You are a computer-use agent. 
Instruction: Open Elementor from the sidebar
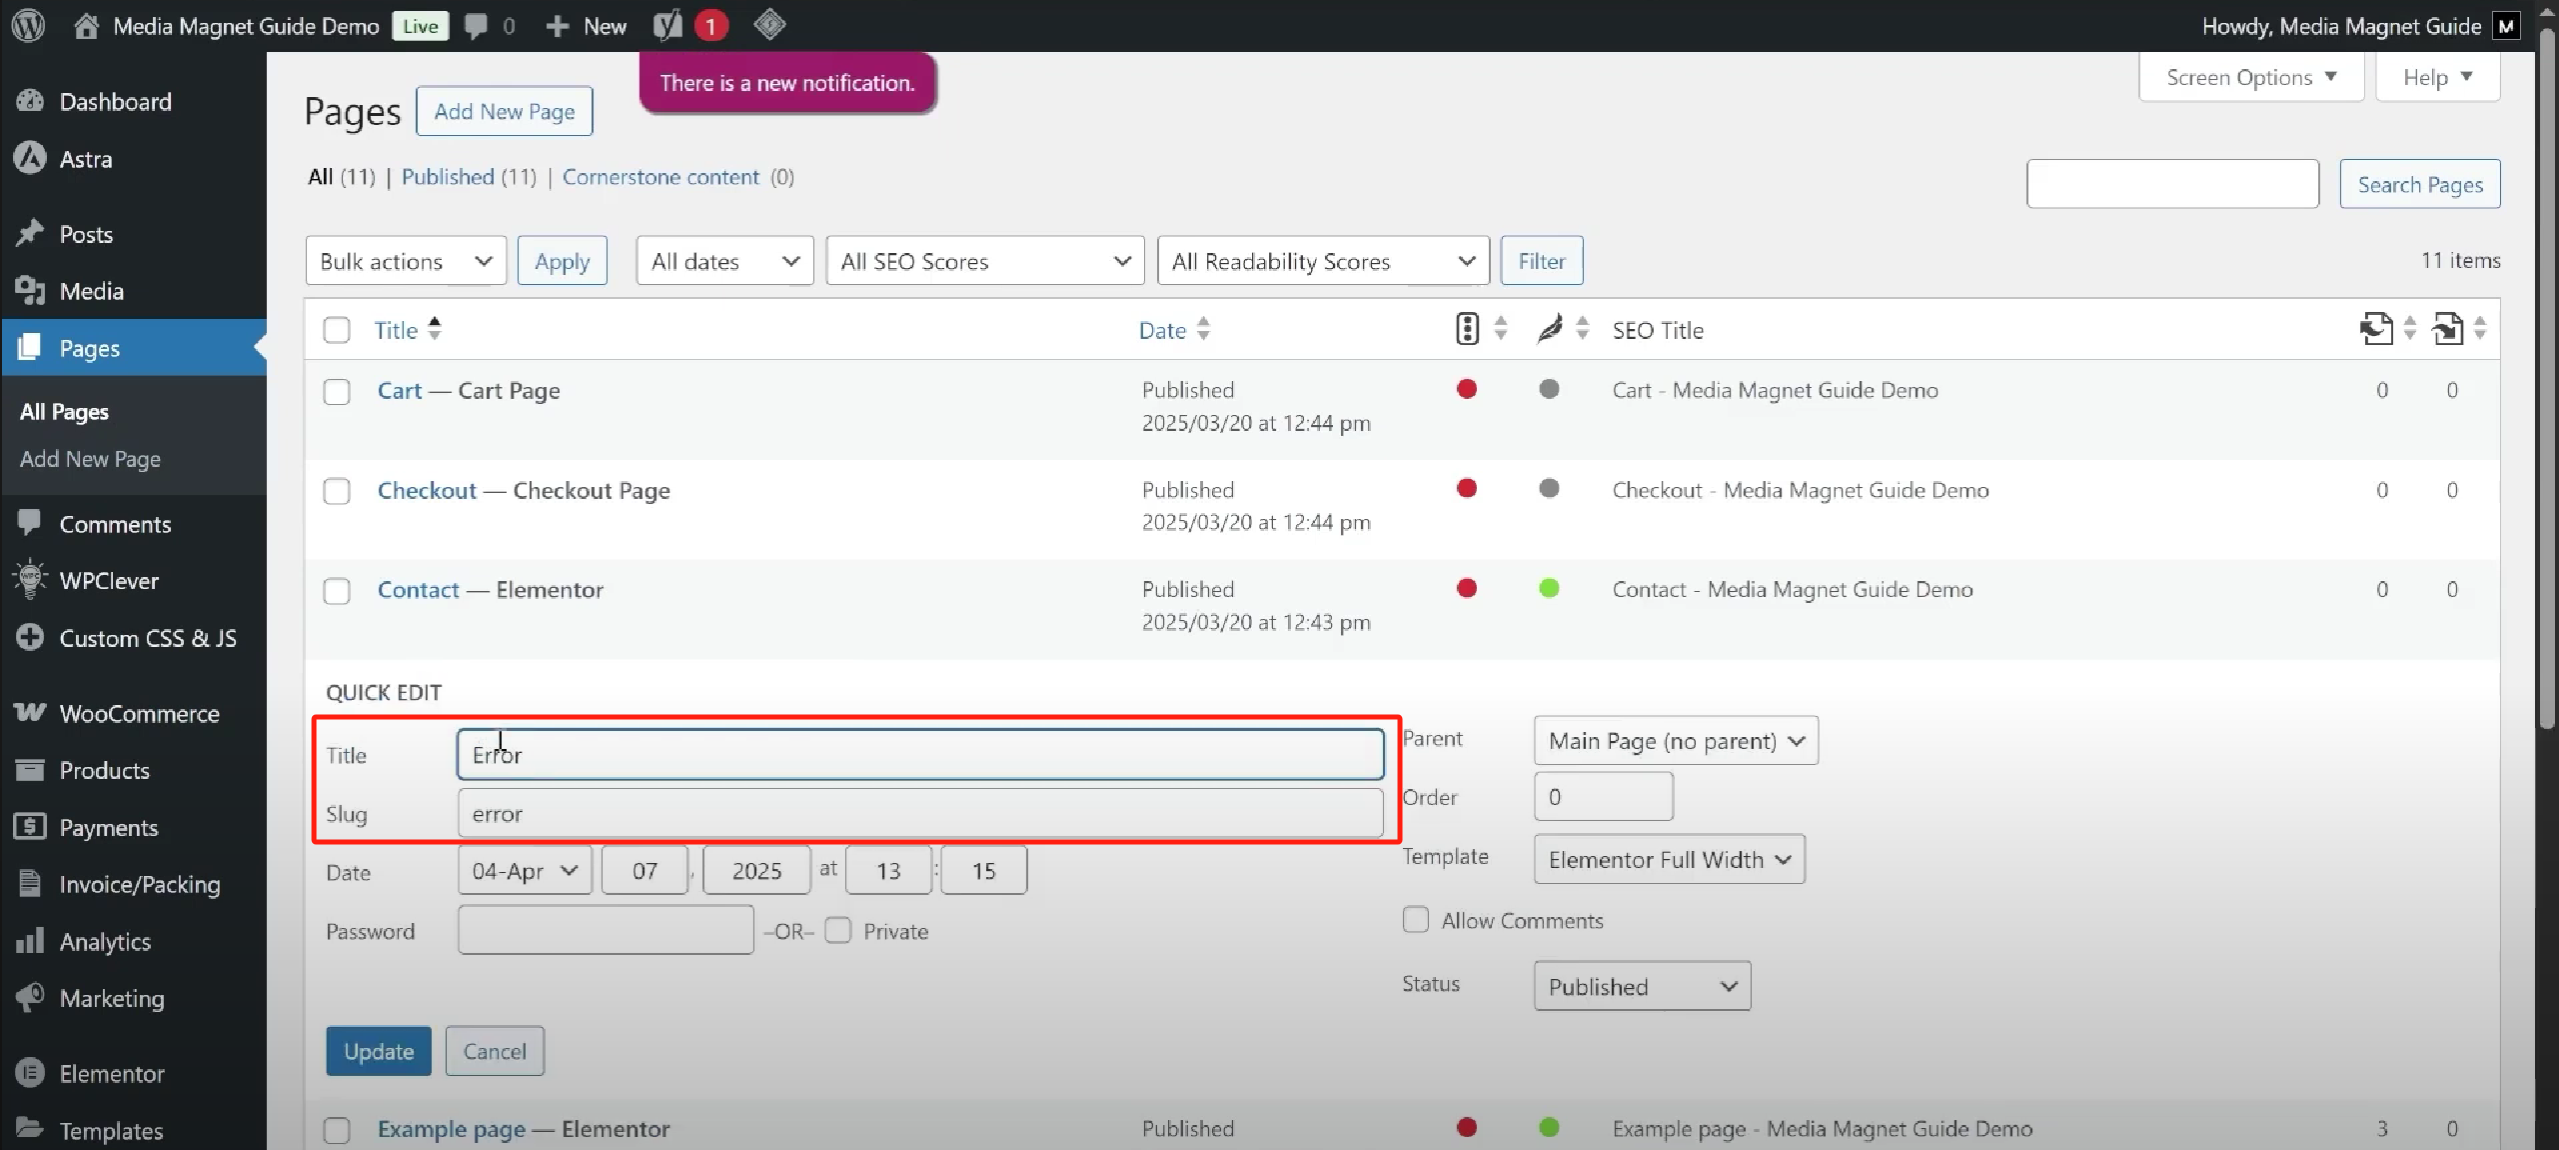point(110,1073)
